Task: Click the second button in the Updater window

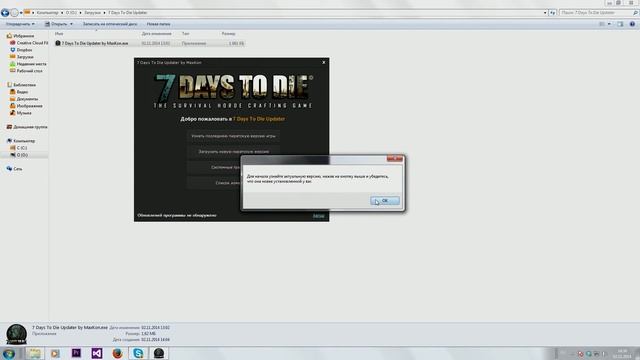Action: (x=233, y=151)
